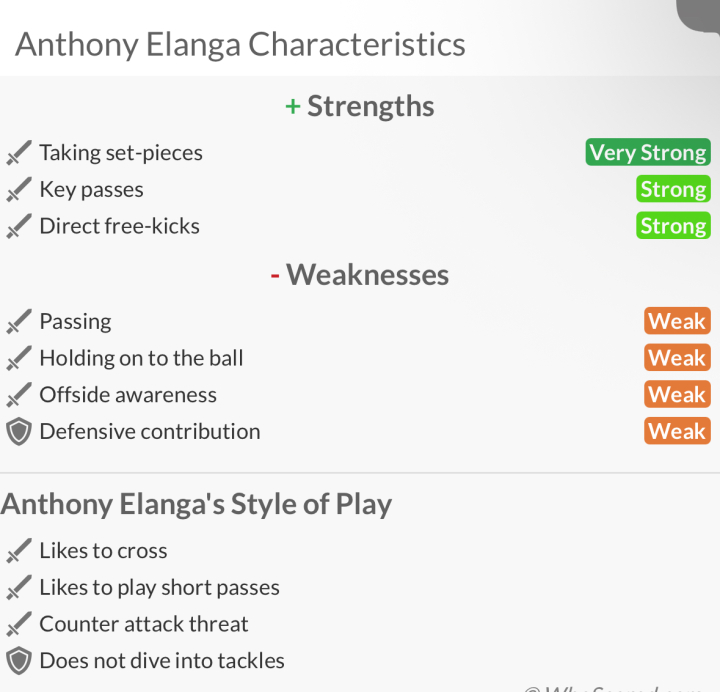Click the shield icon beside Does not dive into tackles

tap(19, 661)
